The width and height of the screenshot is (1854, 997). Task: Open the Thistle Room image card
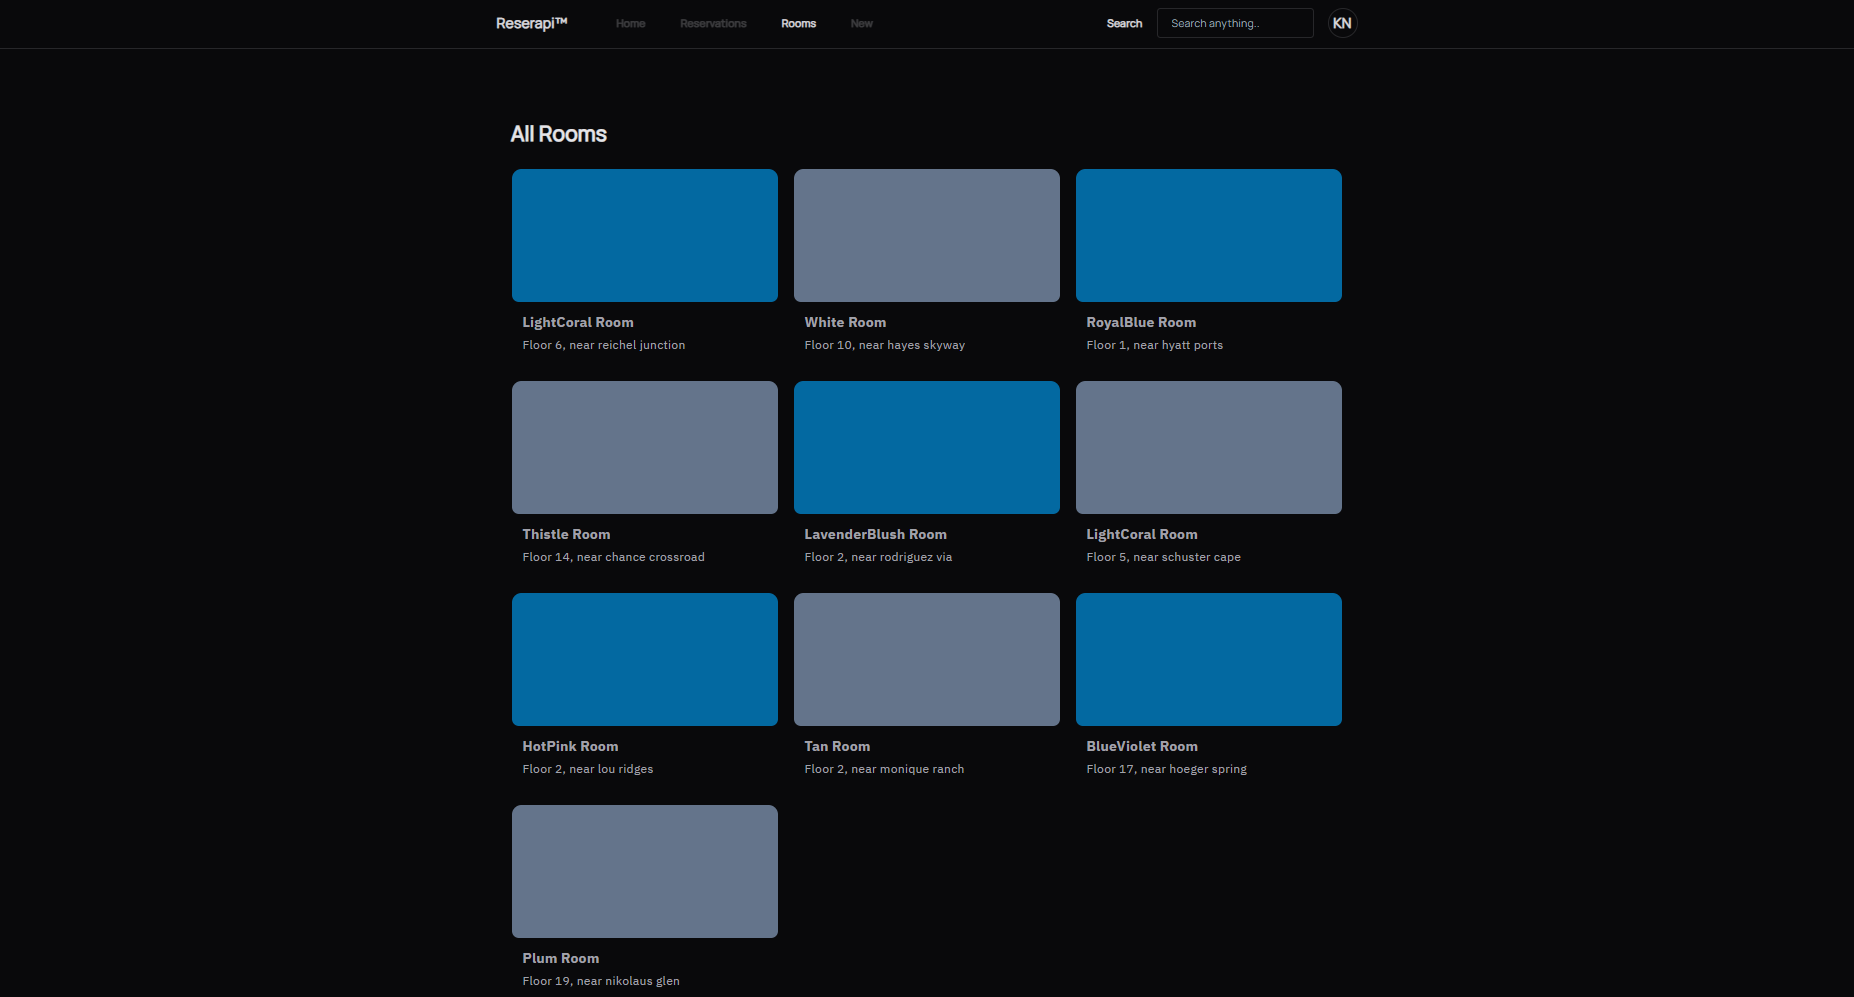[645, 447]
